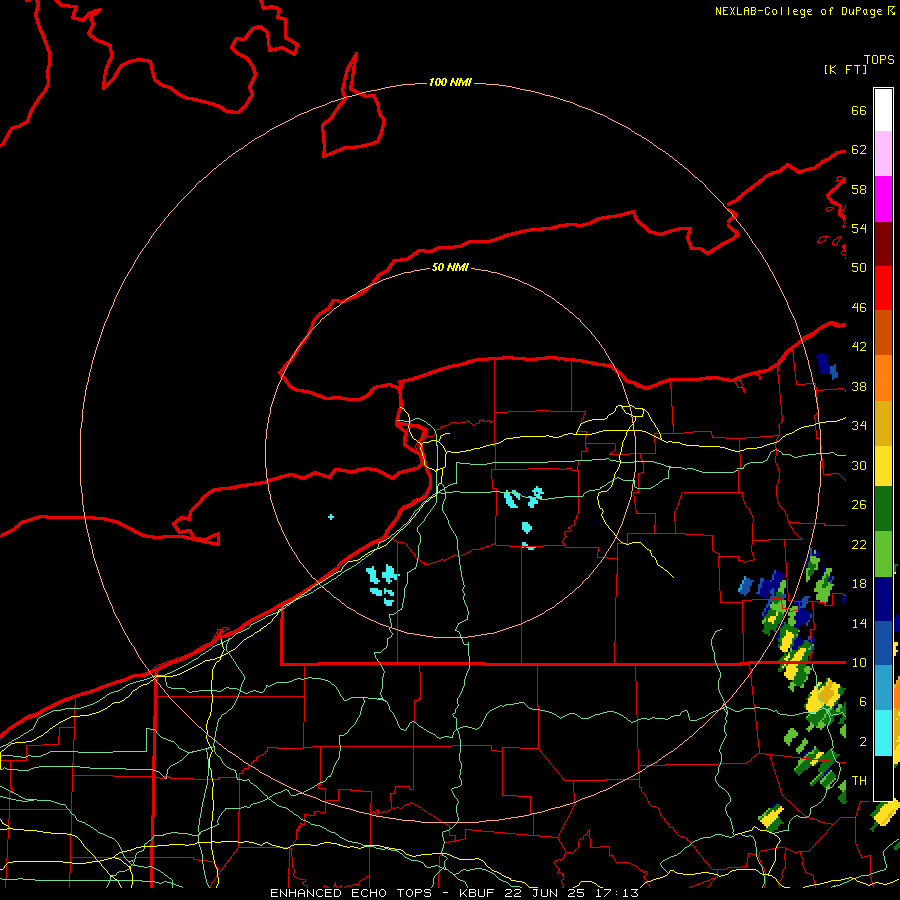Click the magenta swatch between 58 and 54
Image resolution: width=900 pixels, height=900 pixels.
click(883, 199)
